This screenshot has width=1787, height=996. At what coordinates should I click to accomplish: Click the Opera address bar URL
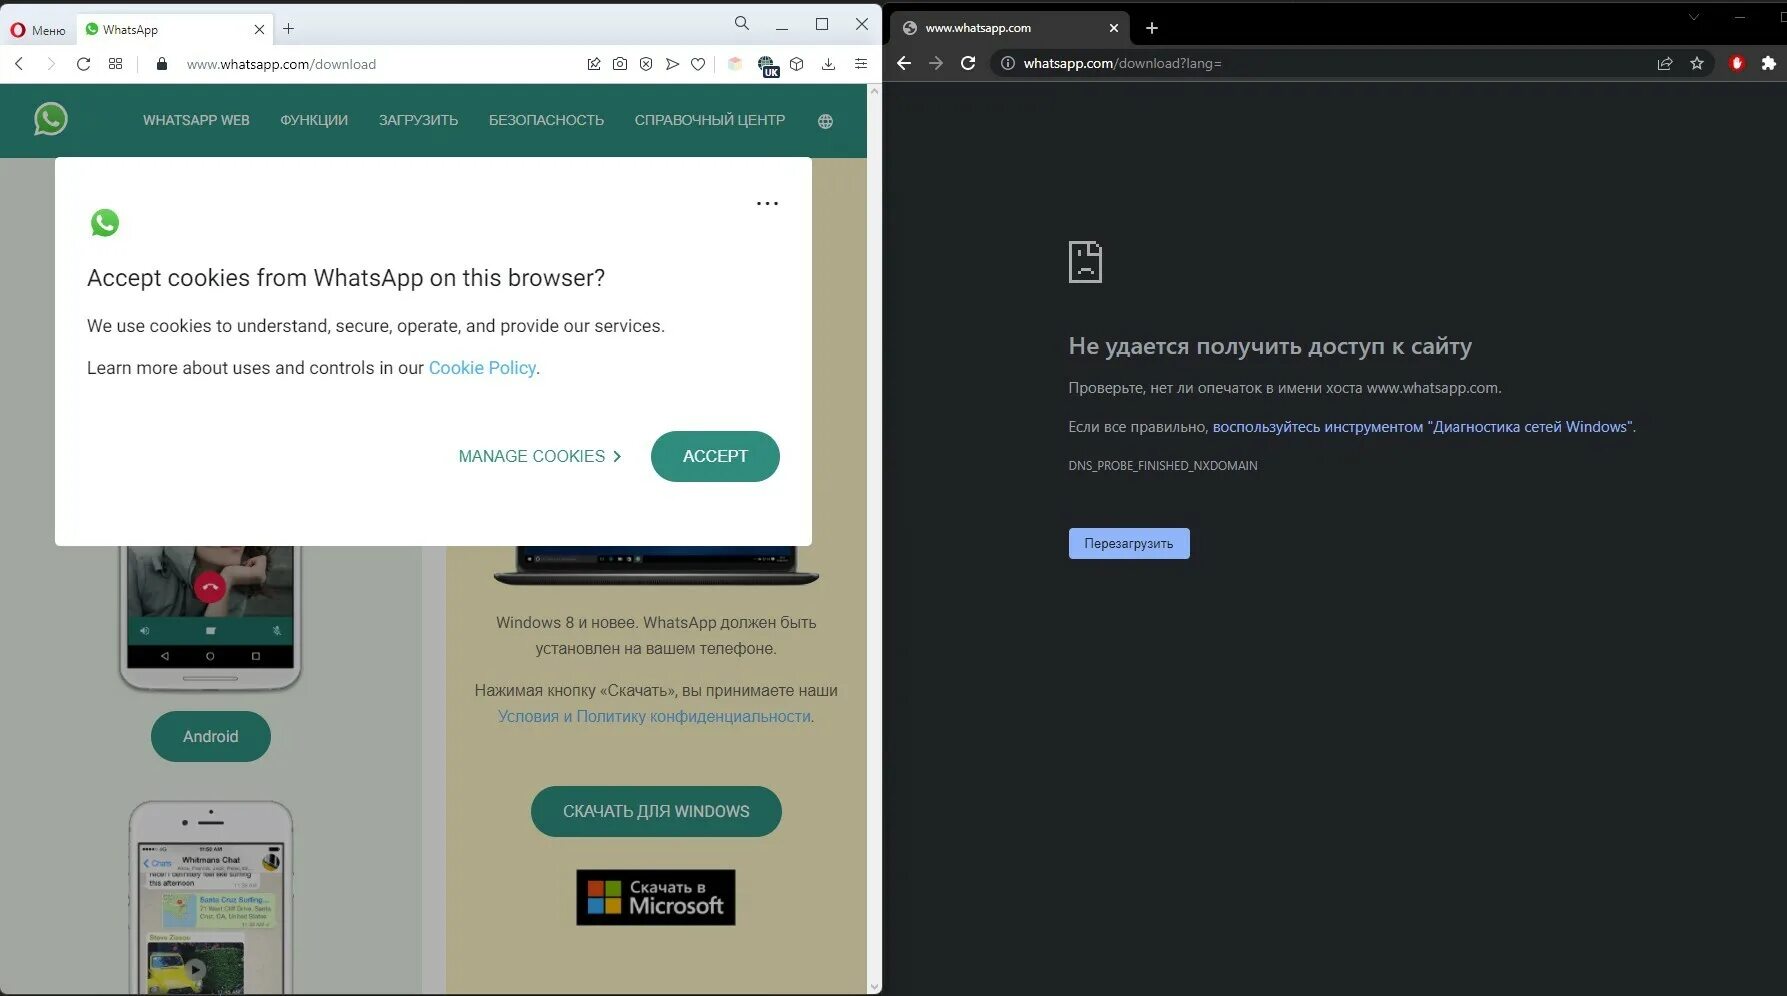pos(281,64)
